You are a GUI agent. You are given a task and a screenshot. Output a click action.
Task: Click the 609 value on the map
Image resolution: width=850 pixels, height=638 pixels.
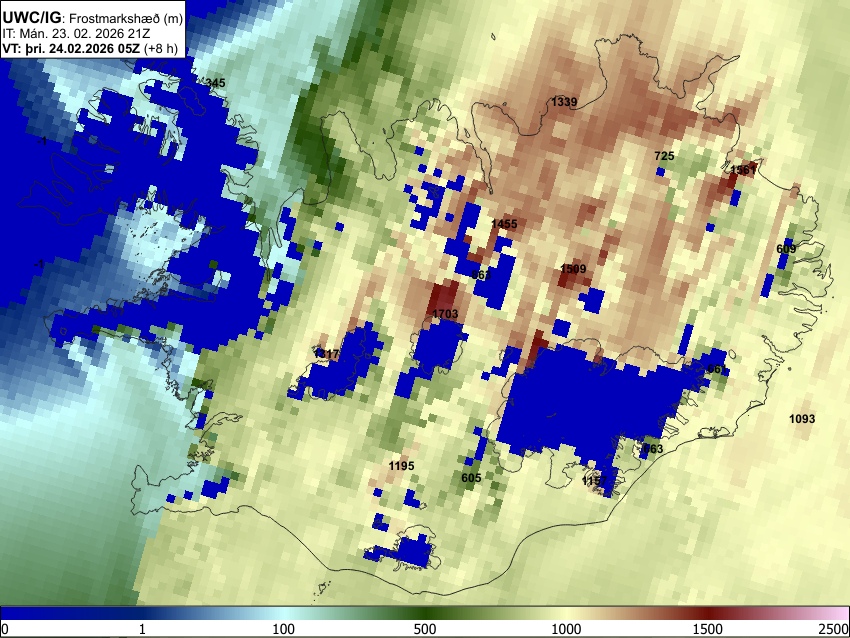point(786,249)
